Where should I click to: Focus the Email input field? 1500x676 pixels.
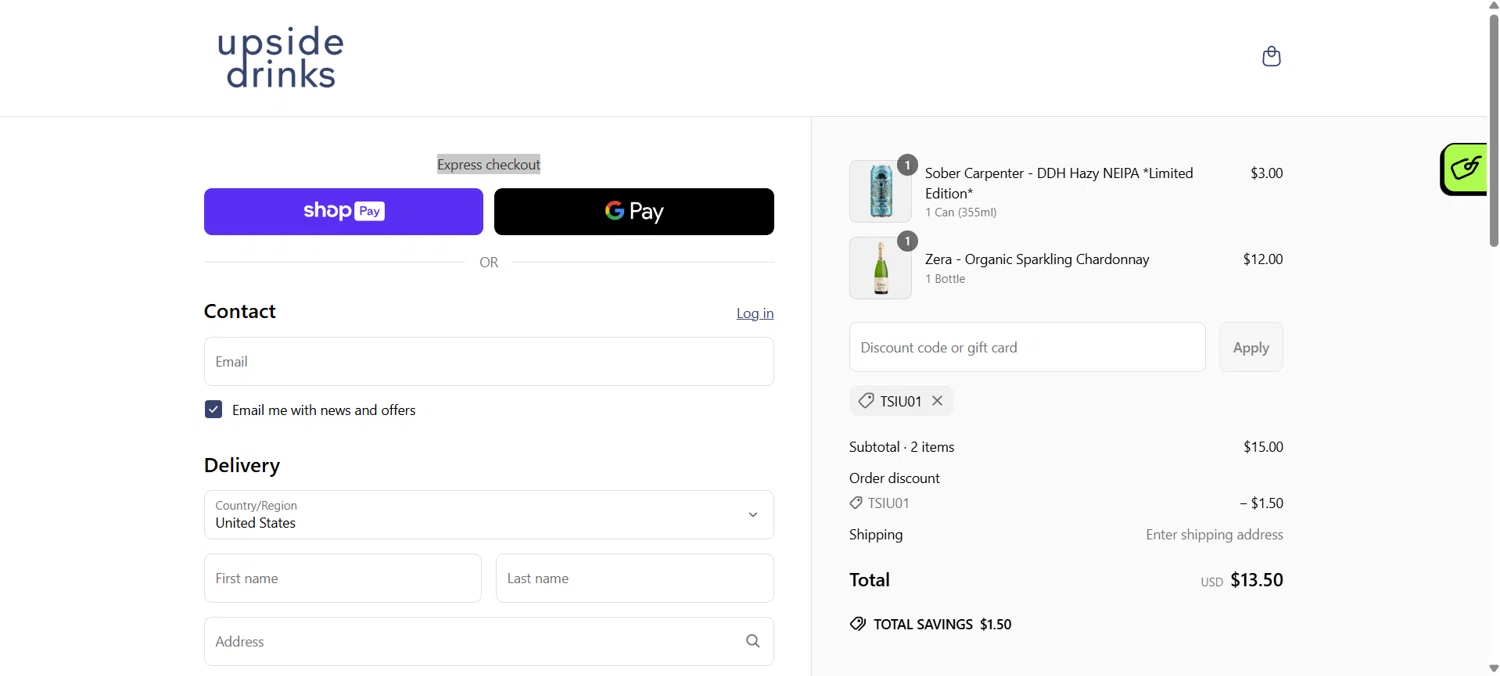(x=489, y=362)
